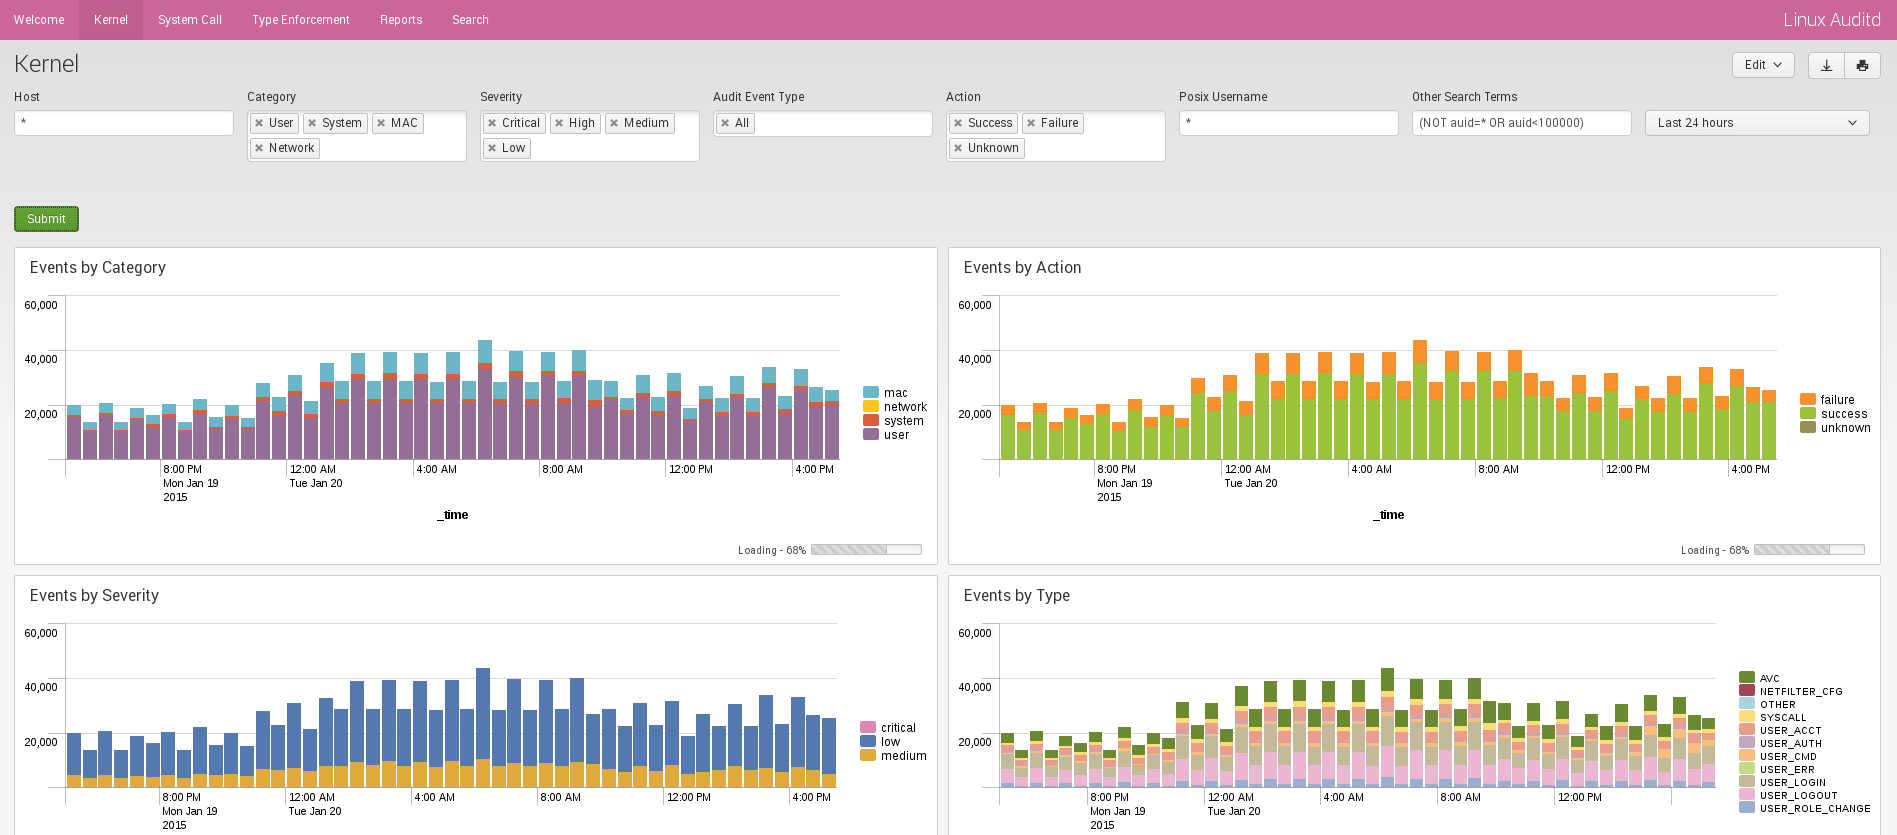Viewport: 1897px width, 835px height.
Task: Toggle the NETFILTER_CFG legend swatch
Action: pyautogui.click(x=1747, y=691)
